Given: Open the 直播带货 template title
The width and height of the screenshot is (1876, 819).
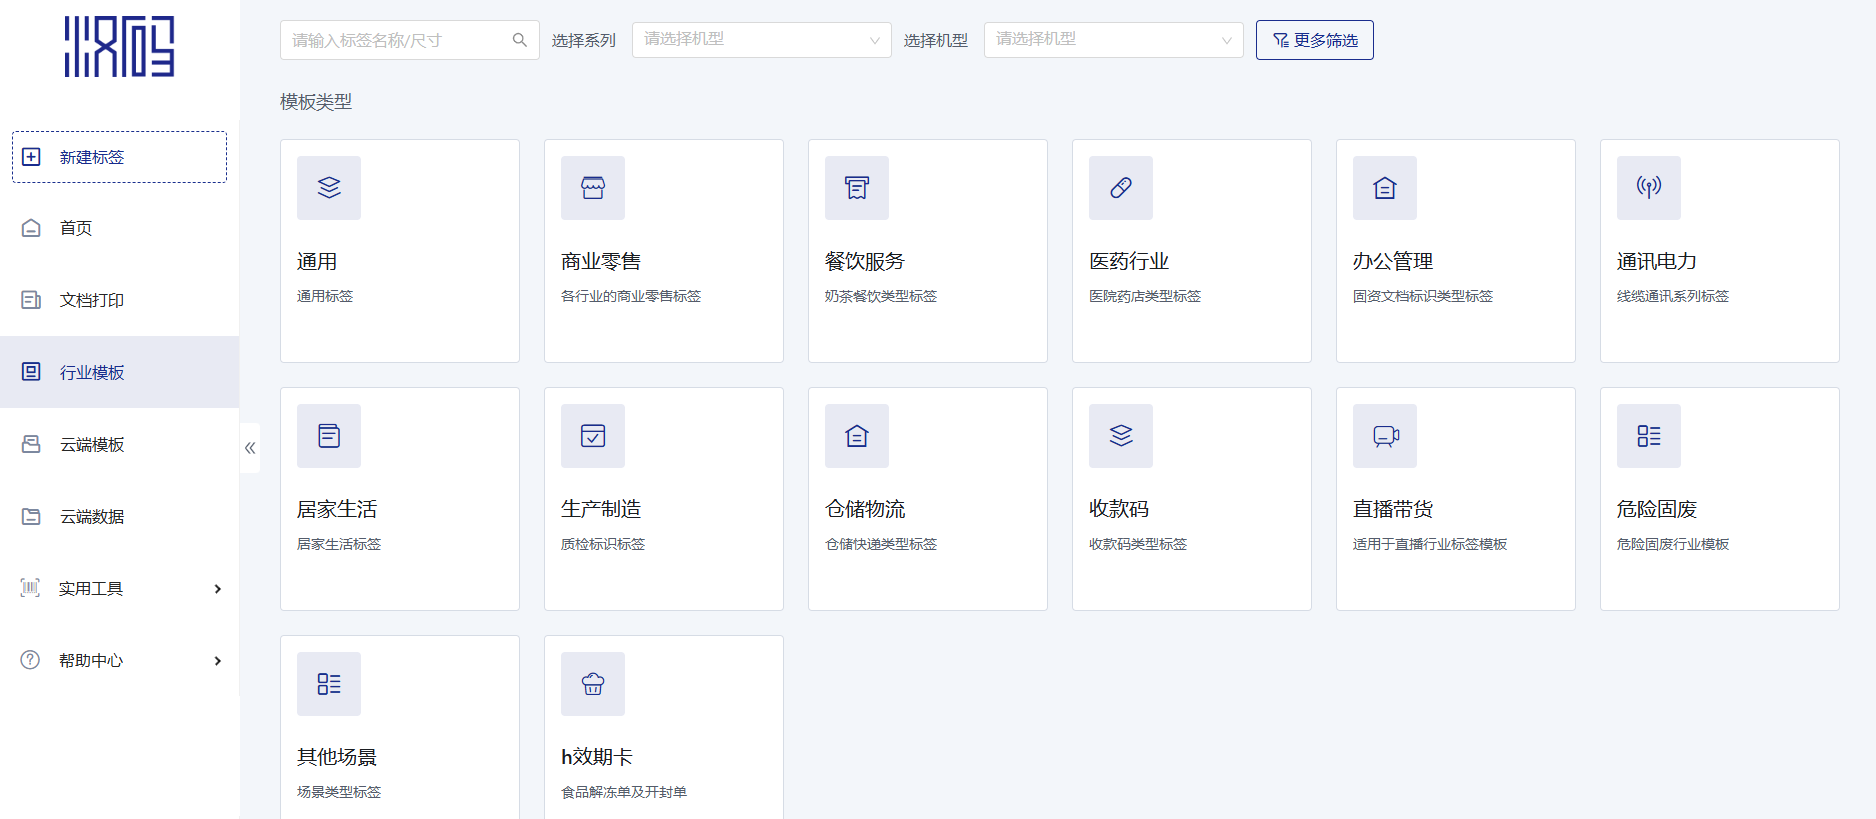Looking at the screenshot, I should pyautogui.click(x=1393, y=509).
